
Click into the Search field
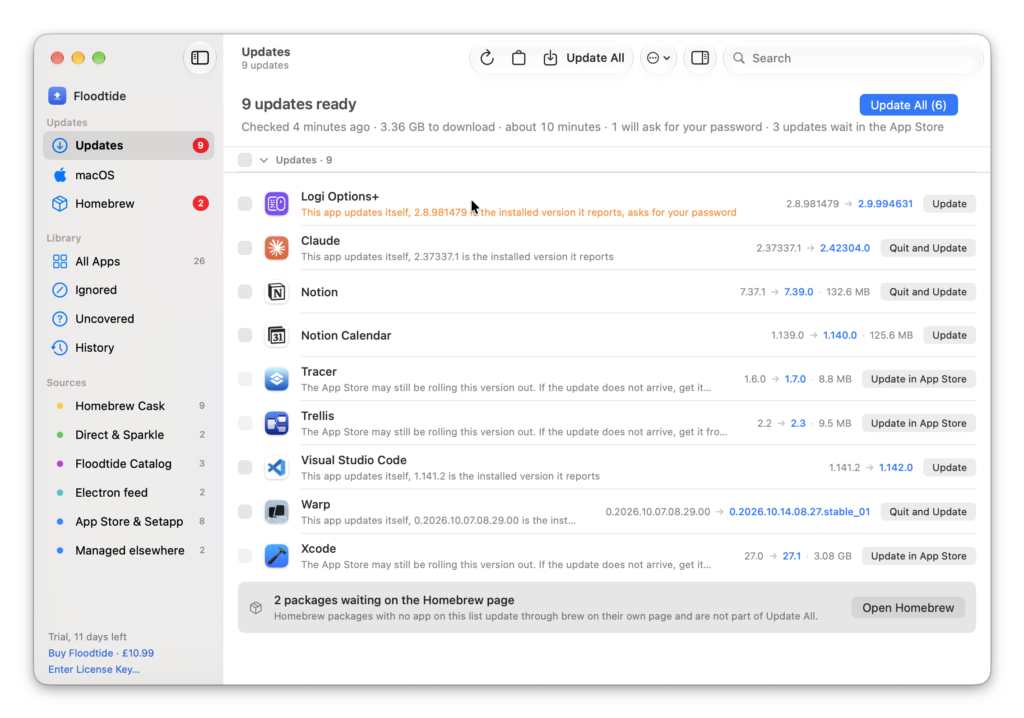(x=854, y=58)
